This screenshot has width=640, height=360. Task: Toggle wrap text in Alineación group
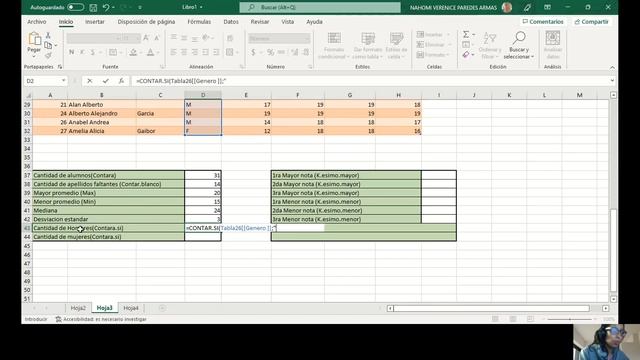230,38
